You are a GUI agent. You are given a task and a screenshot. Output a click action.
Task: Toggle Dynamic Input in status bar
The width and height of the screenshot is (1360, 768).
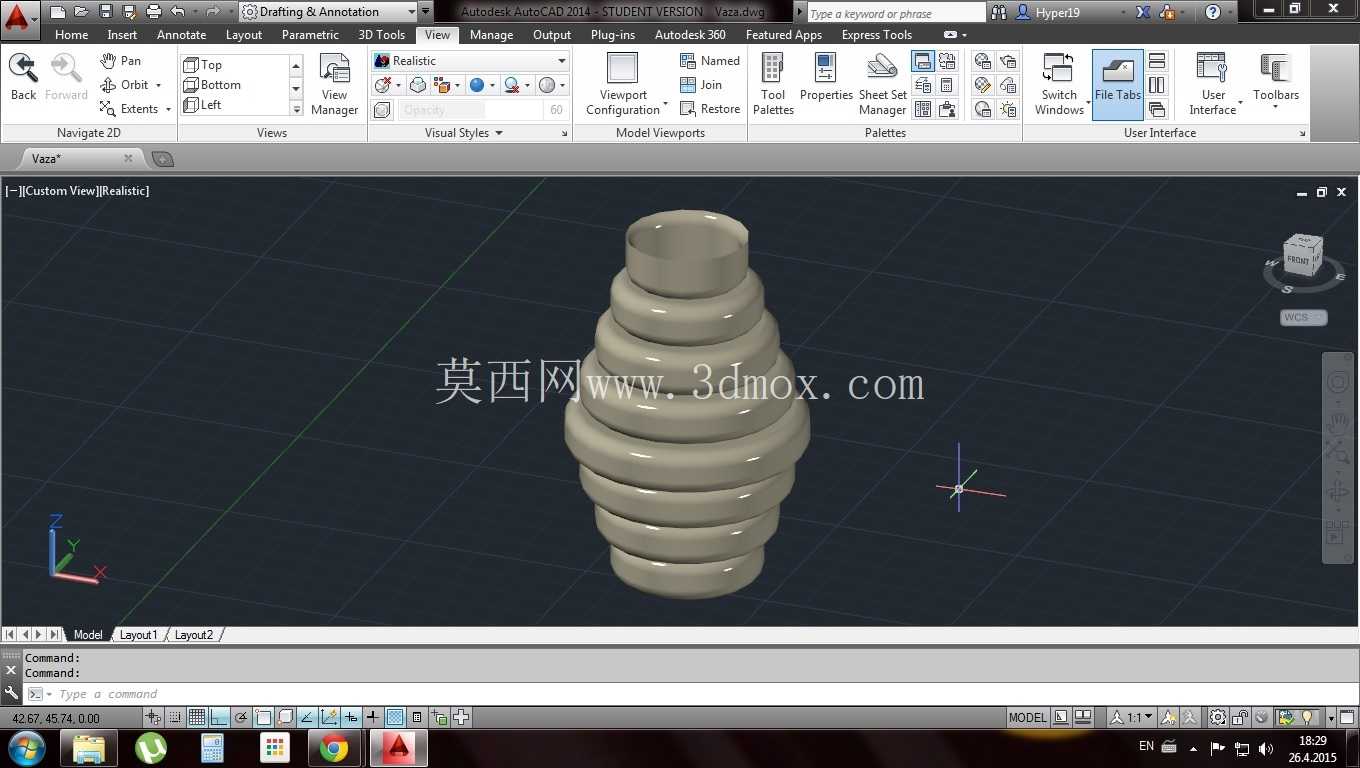[351, 717]
